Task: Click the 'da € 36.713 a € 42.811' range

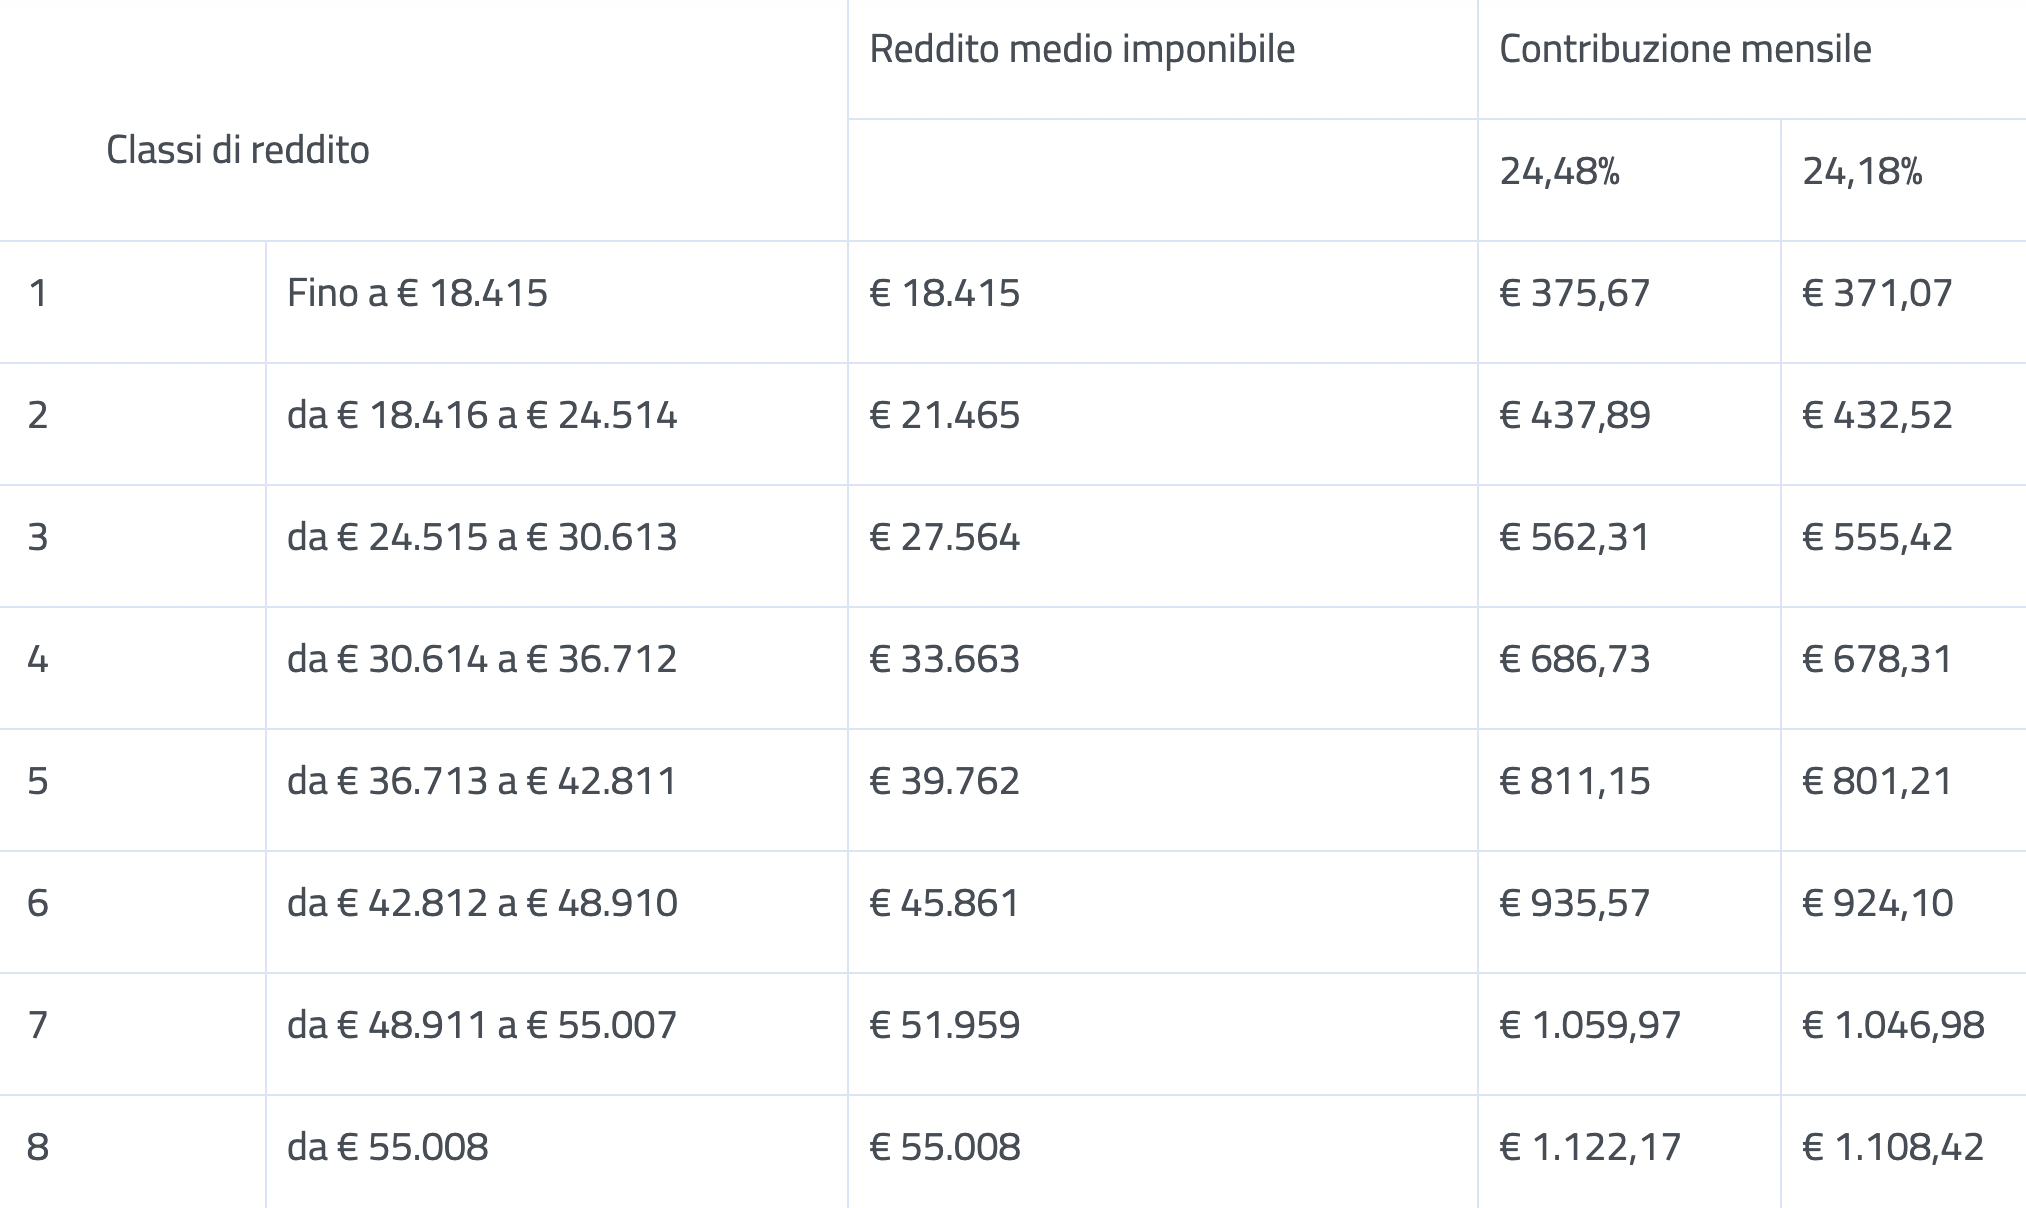Action: coord(482,781)
